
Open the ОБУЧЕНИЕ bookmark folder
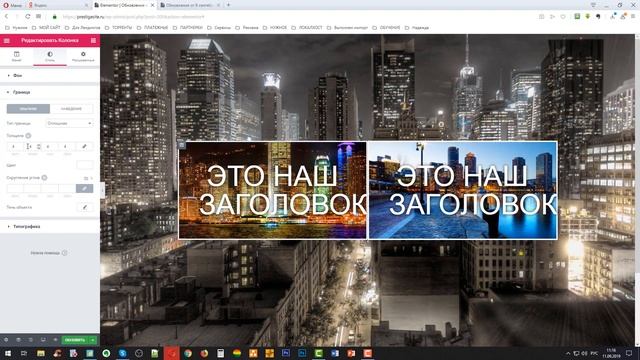(x=387, y=28)
